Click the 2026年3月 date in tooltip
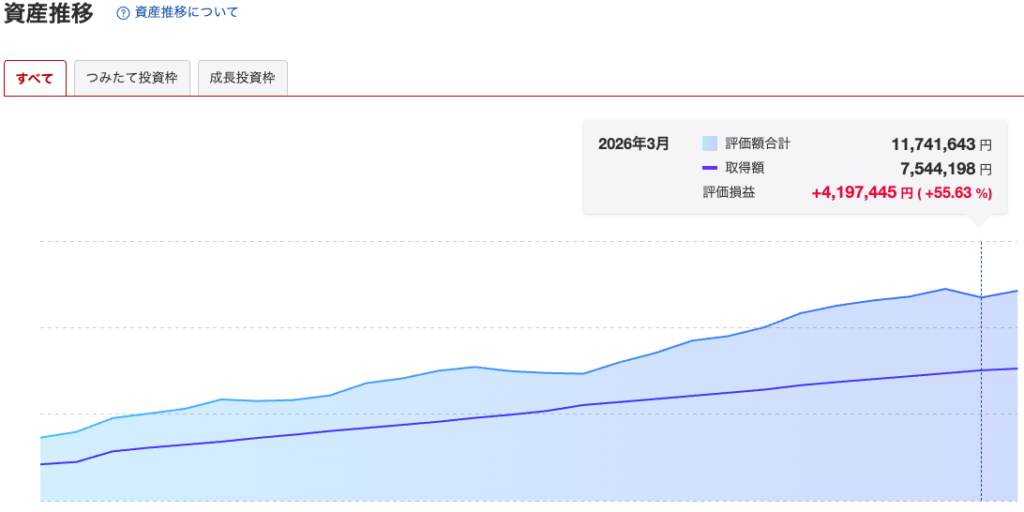The image size is (1024, 512). [x=633, y=144]
